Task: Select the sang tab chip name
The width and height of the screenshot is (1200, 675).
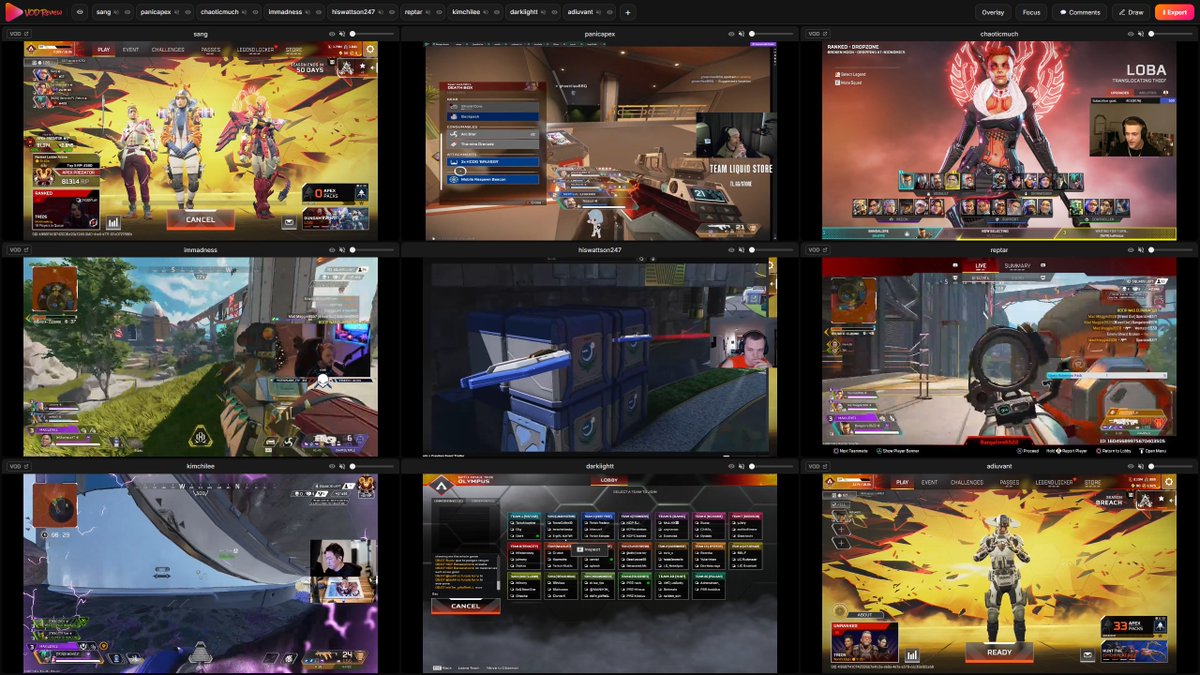Action: pyautogui.click(x=103, y=12)
